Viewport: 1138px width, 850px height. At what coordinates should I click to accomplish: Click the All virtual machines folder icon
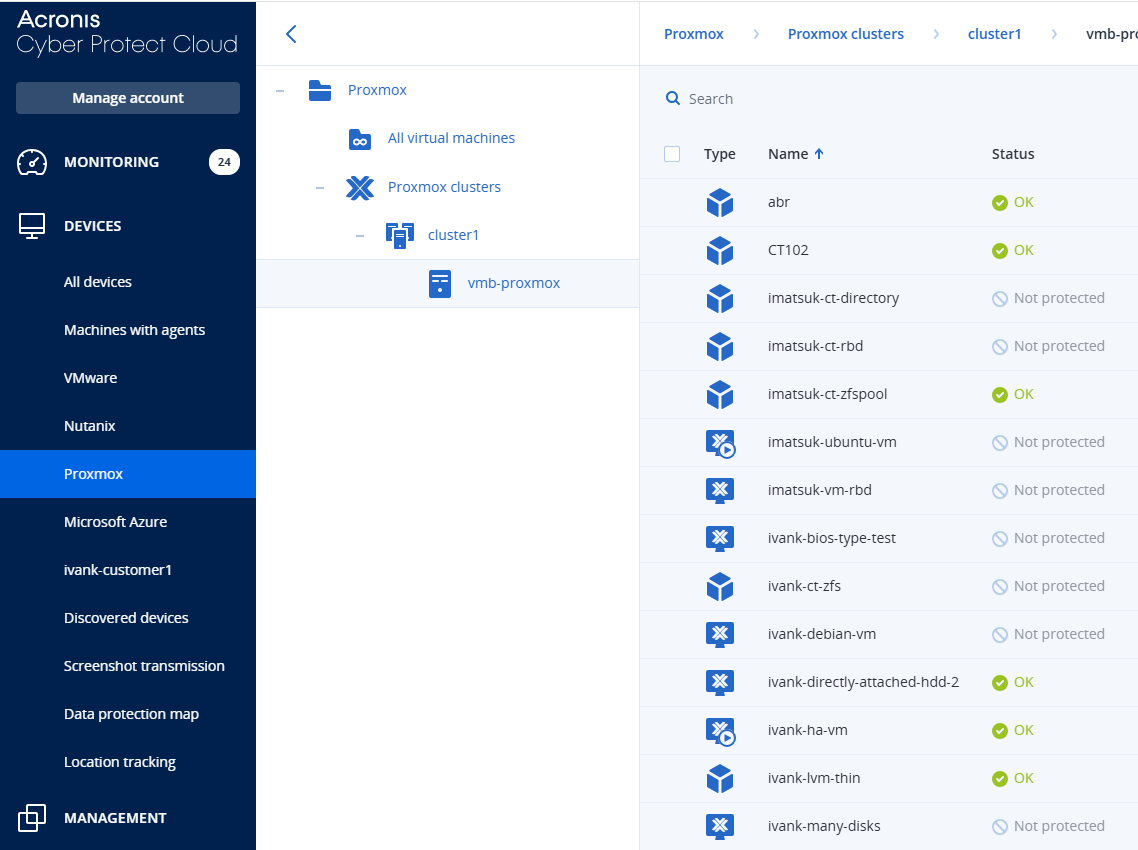[x=360, y=139]
